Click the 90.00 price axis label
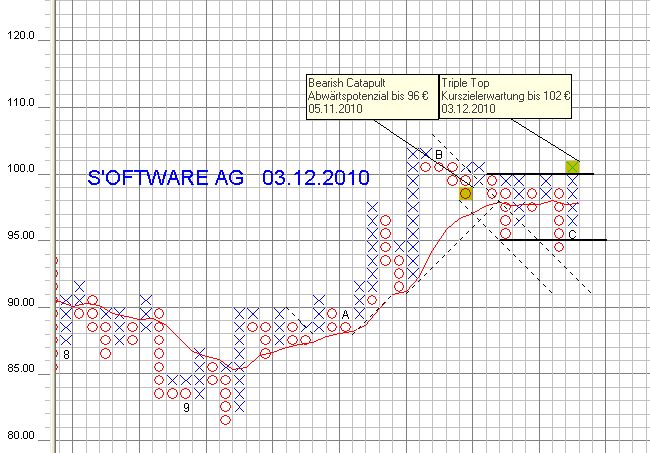This screenshot has height=453, width=650. pyautogui.click(x=21, y=302)
